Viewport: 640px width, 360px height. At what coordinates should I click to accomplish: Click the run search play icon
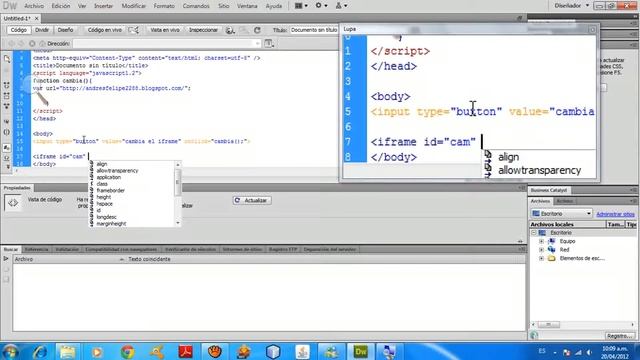6,259
